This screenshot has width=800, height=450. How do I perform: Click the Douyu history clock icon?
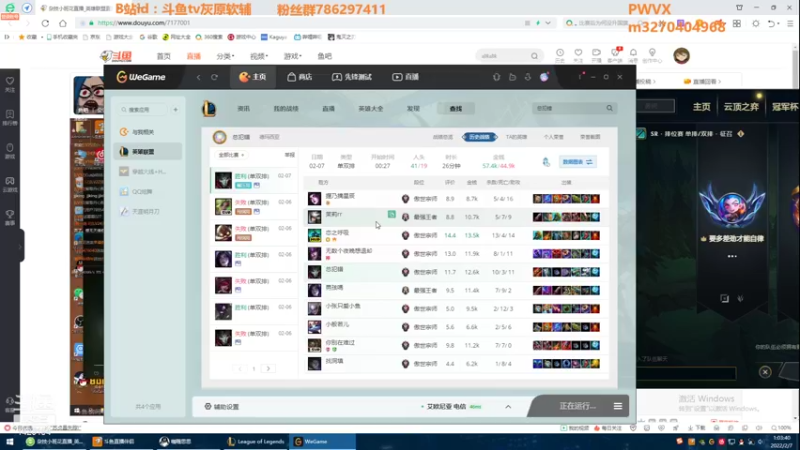point(560,55)
